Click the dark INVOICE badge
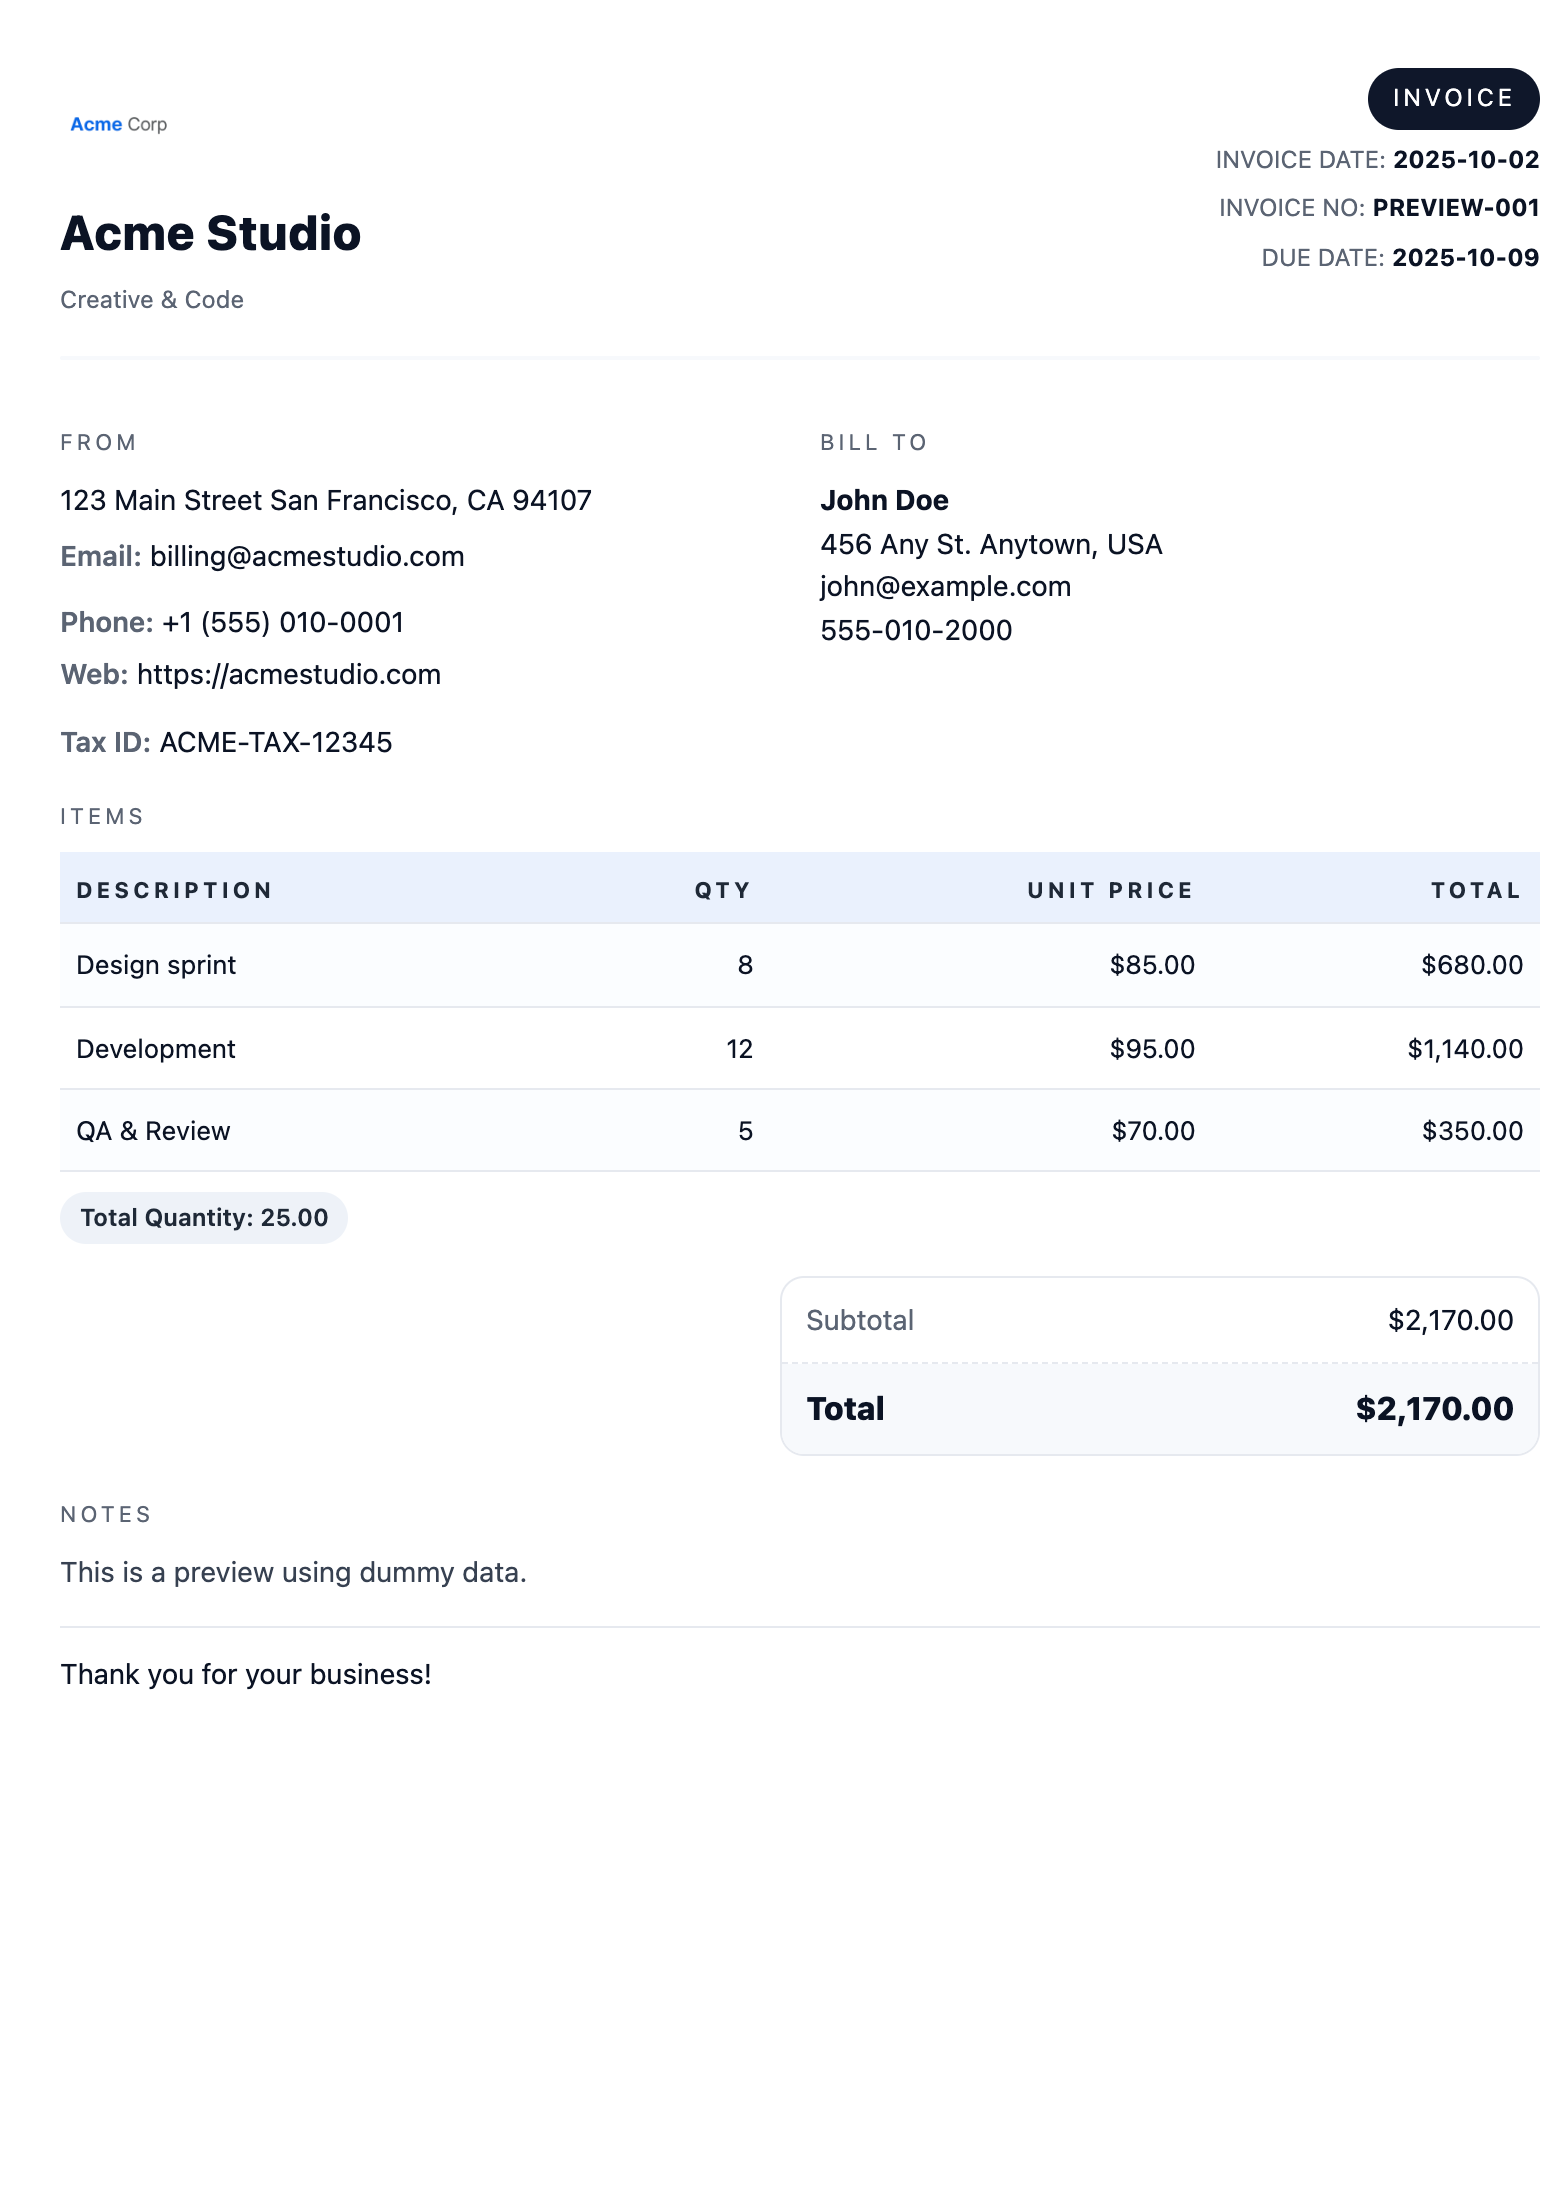Screen dimensions: 1560x2200 coord(1452,99)
